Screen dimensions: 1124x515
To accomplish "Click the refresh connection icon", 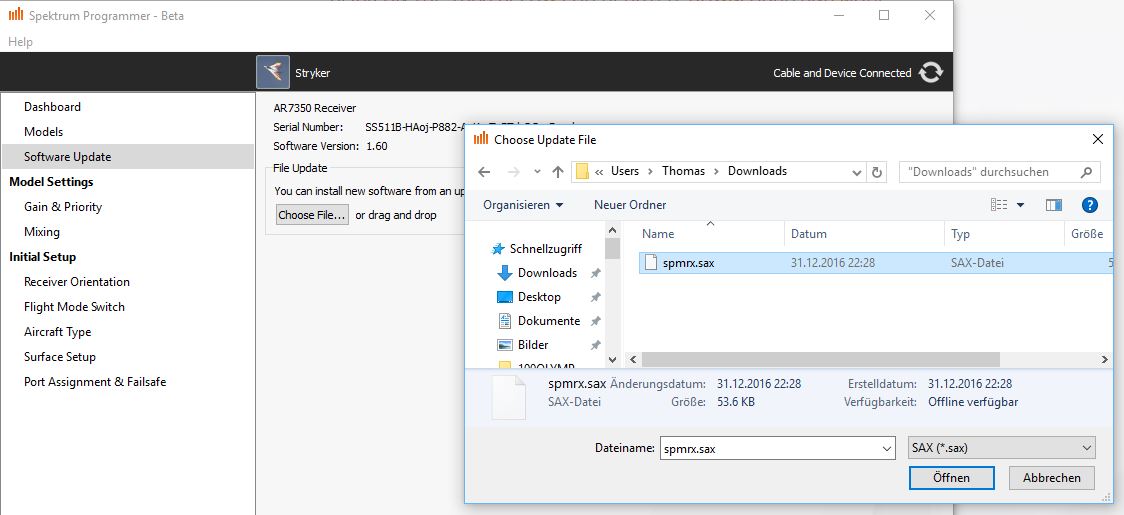I will point(930,72).
